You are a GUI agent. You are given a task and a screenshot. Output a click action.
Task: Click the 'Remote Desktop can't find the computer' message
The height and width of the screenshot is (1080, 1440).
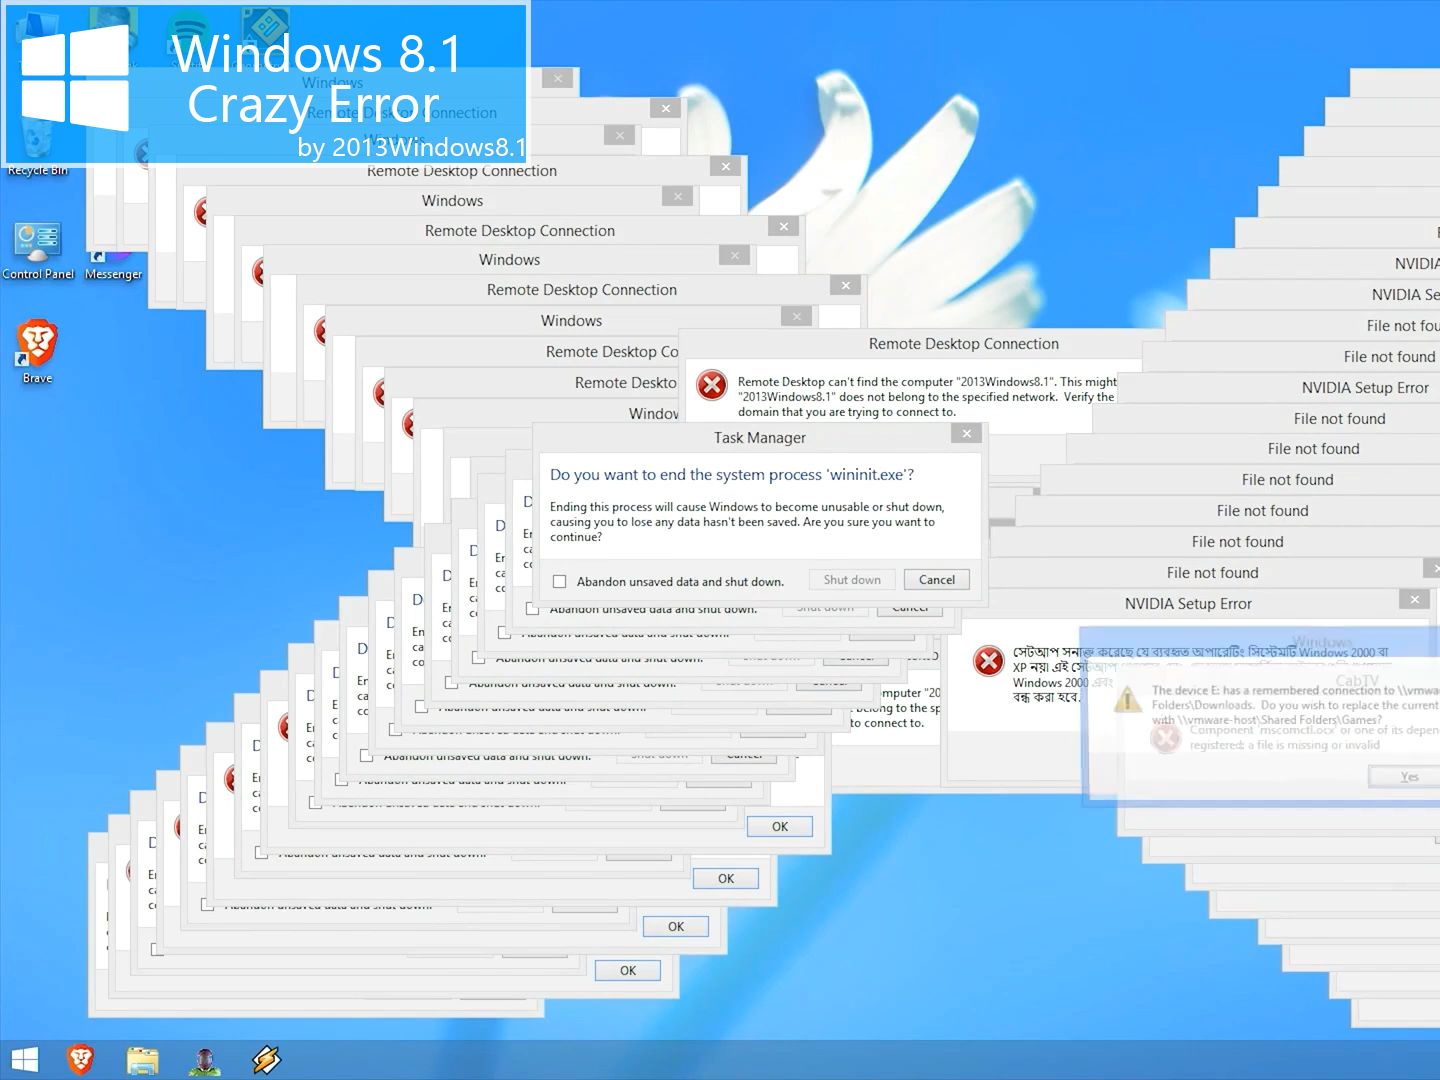click(927, 397)
